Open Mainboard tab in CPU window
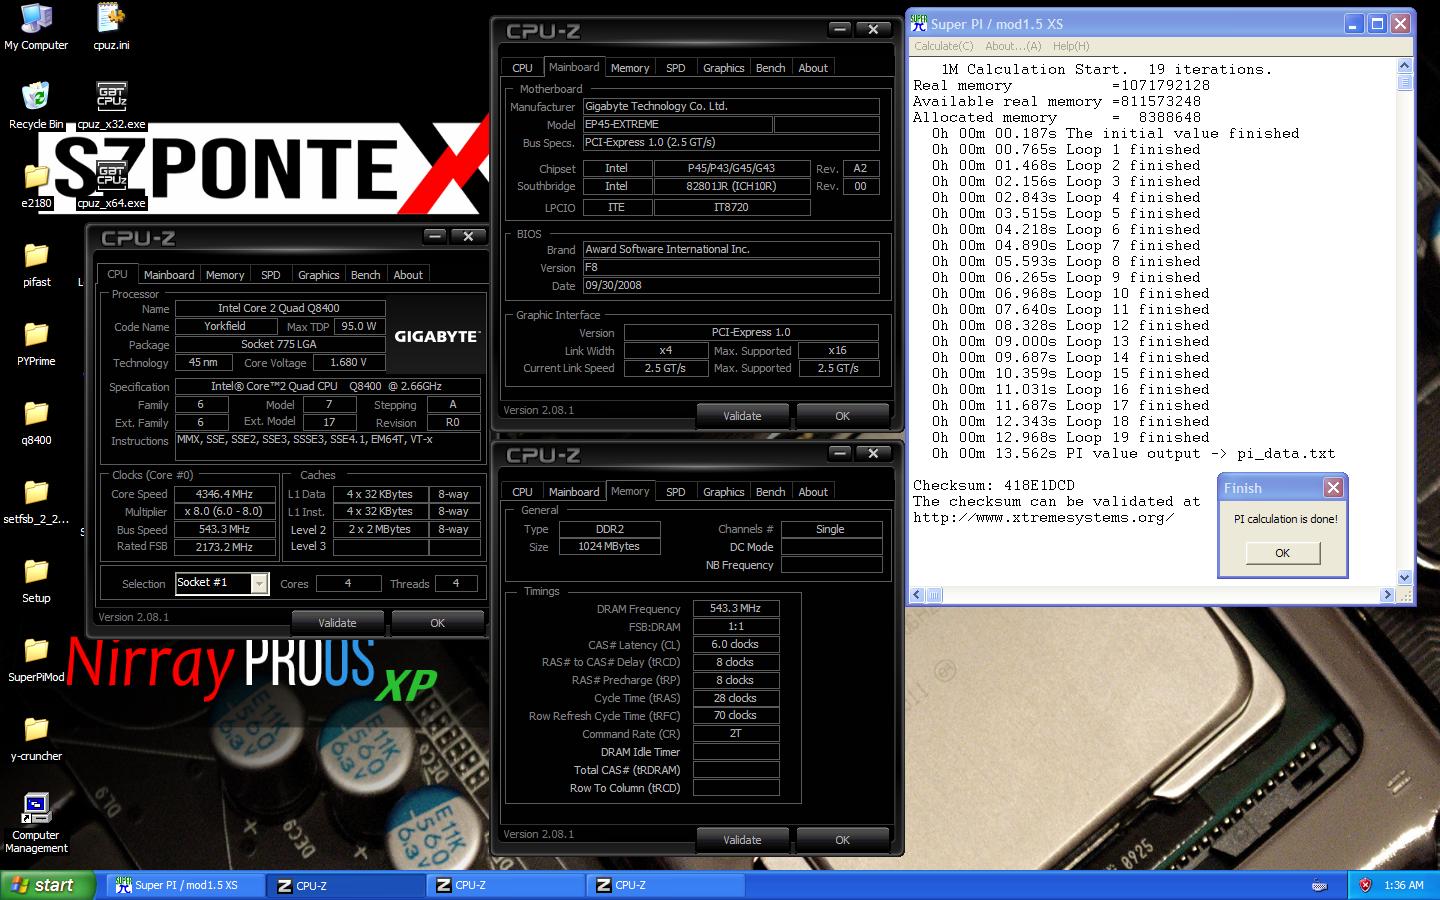Viewport: 1440px width, 900px height. coord(169,275)
